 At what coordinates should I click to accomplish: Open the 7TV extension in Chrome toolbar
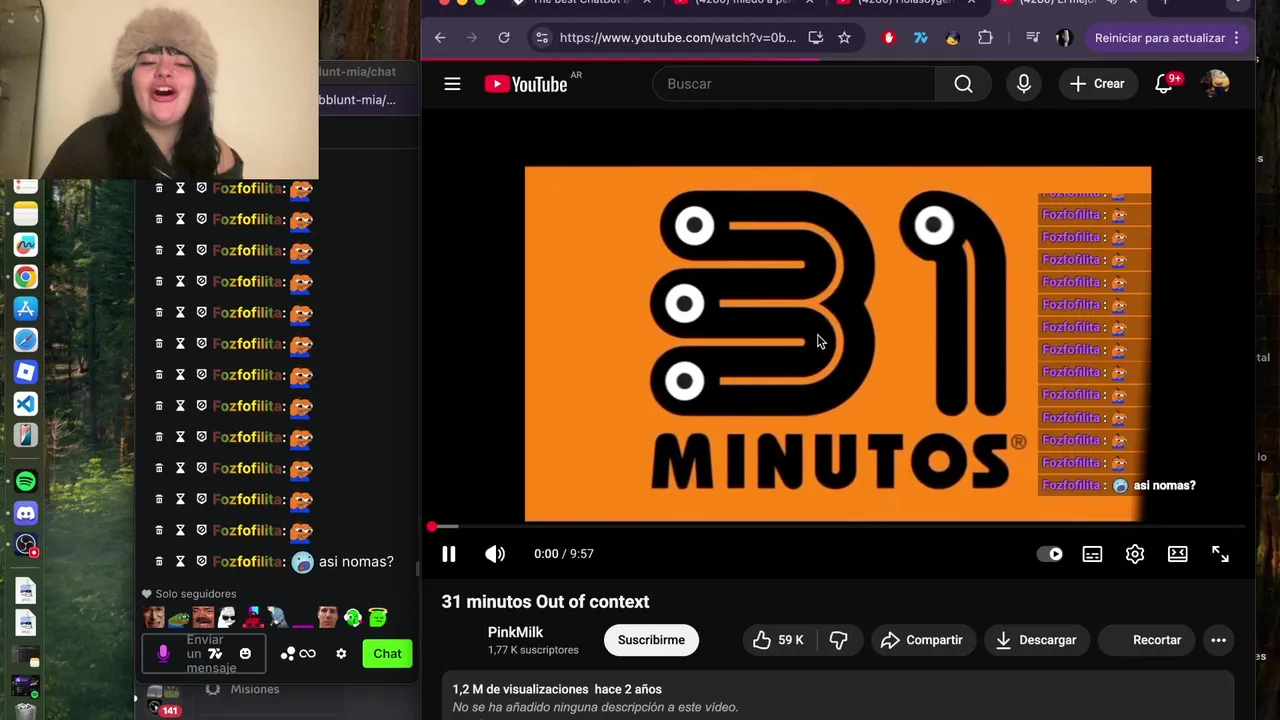[x=921, y=38]
